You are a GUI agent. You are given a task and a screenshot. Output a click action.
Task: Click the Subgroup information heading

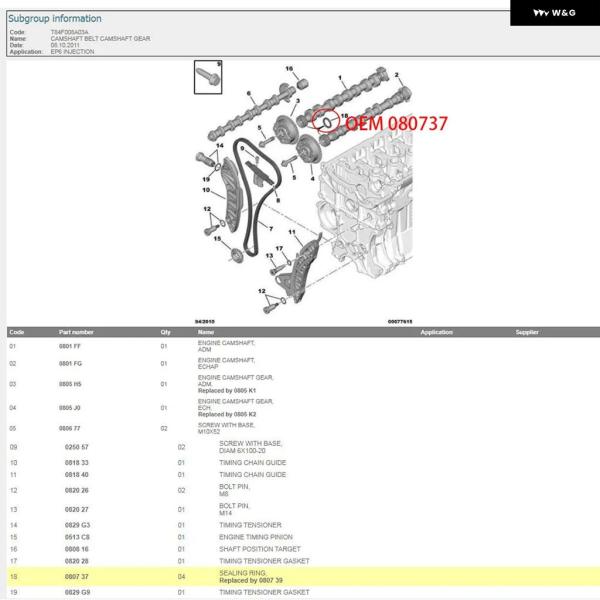[x=54, y=18]
